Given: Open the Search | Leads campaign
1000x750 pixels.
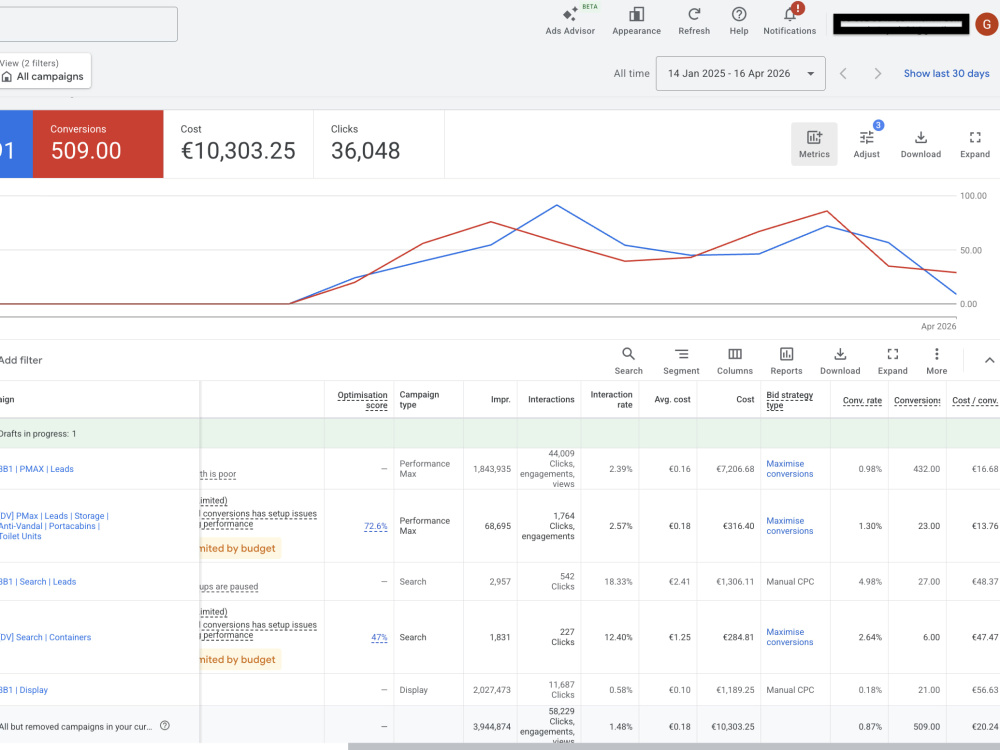Looking at the screenshot, I should (x=38, y=582).
